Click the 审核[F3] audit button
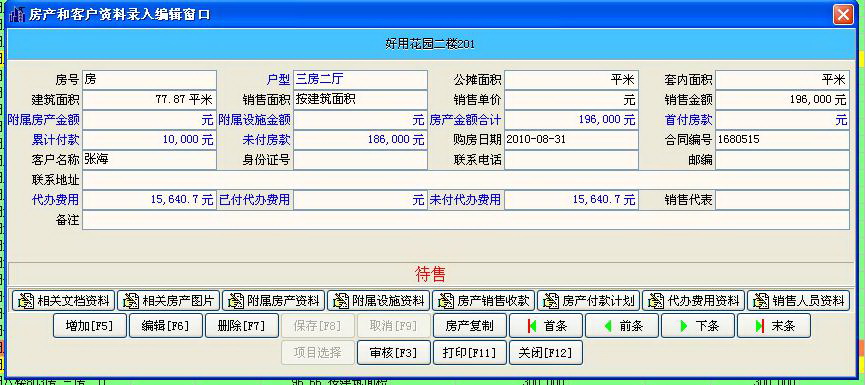This screenshot has height=385, width=865. point(394,352)
